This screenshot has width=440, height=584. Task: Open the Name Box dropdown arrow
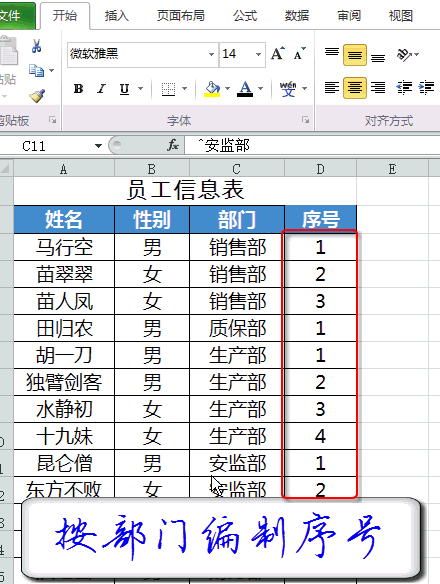pos(98,145)
